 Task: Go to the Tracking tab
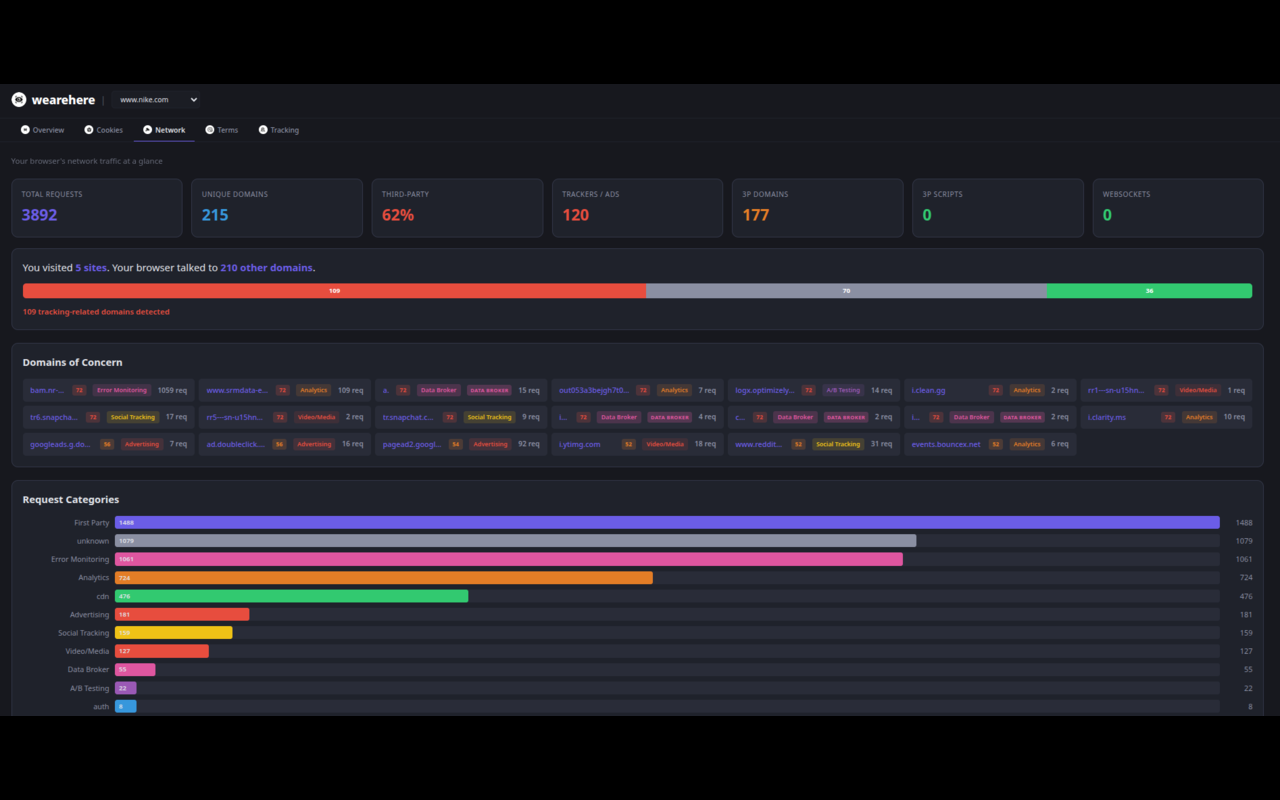(279, 130)
